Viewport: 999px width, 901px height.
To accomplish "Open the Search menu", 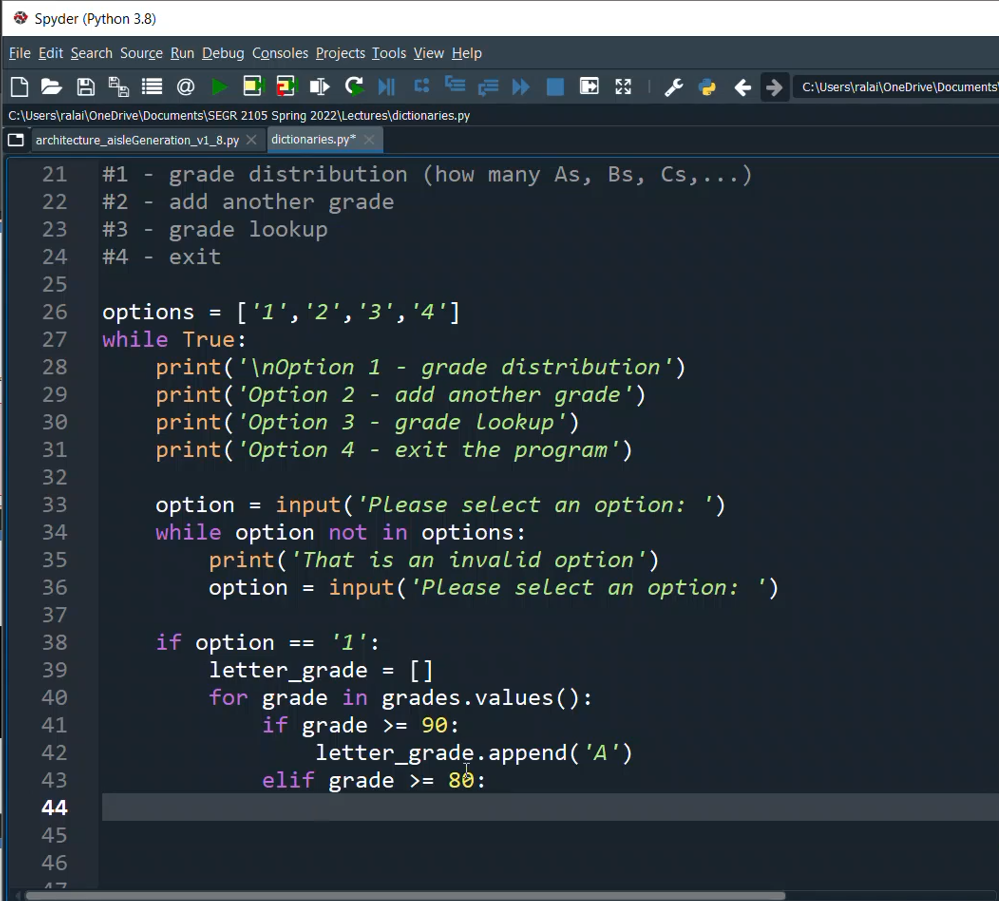I will [91, 53].
